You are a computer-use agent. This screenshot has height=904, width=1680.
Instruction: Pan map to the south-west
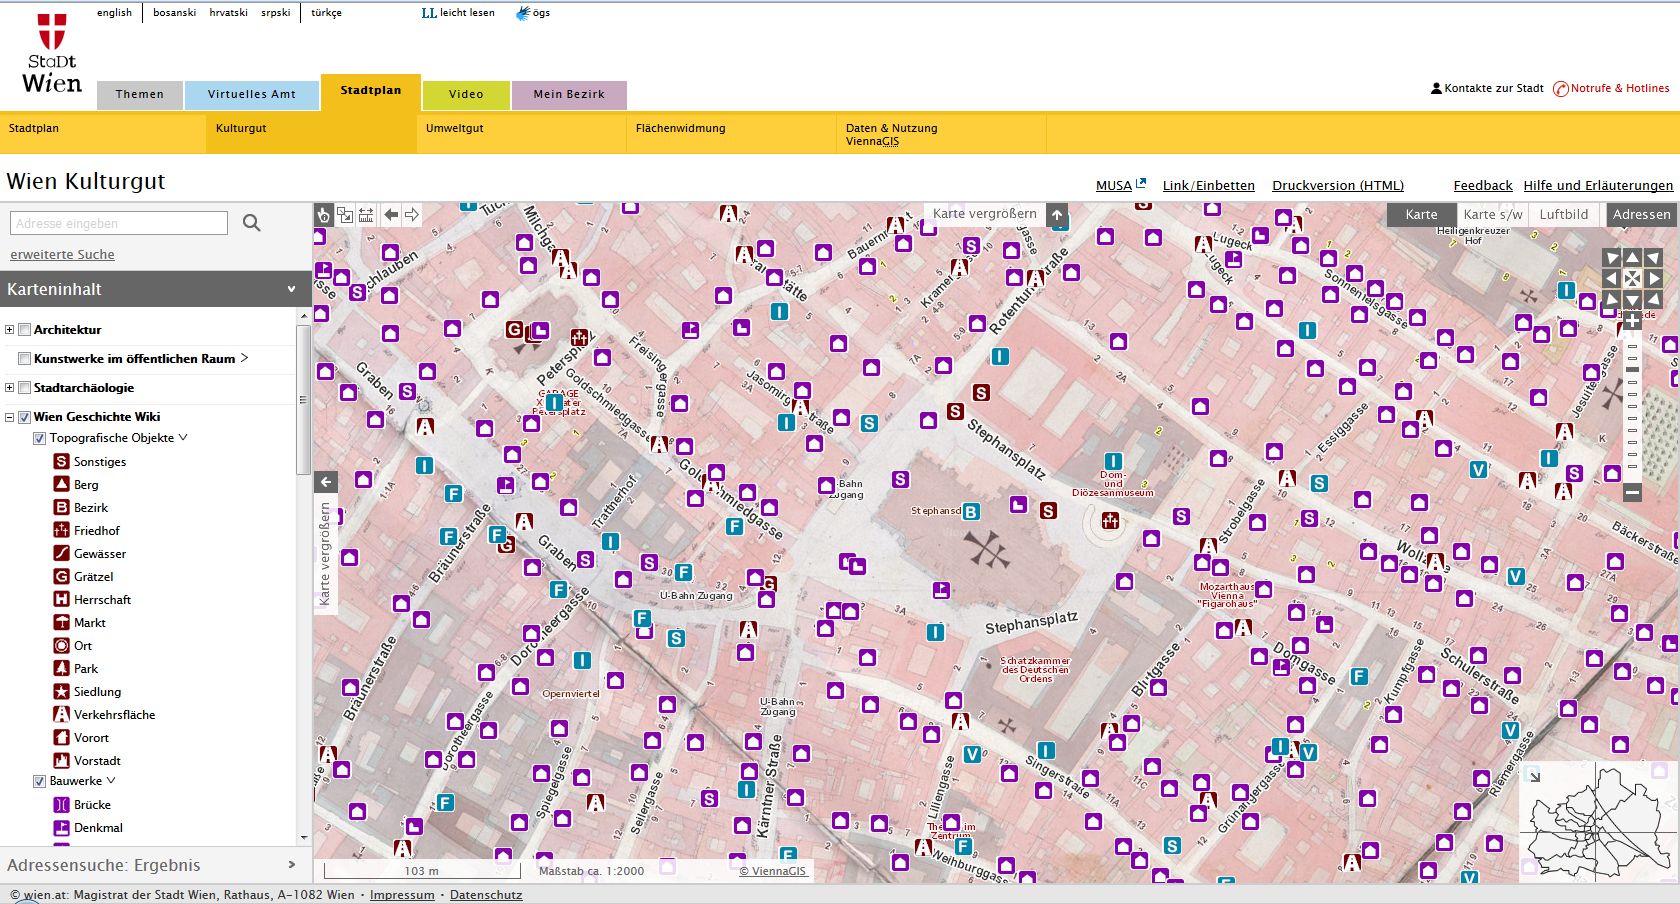(1611, 299)
